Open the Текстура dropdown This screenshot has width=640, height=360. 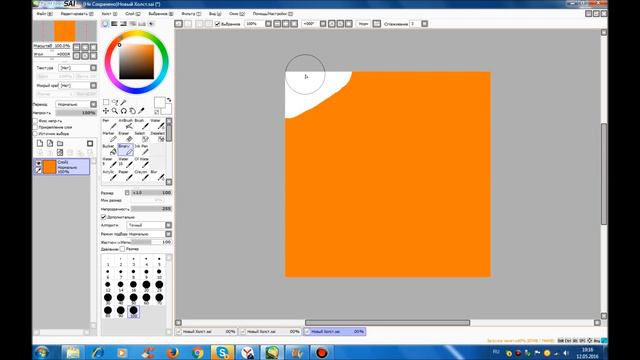[78, 68]
